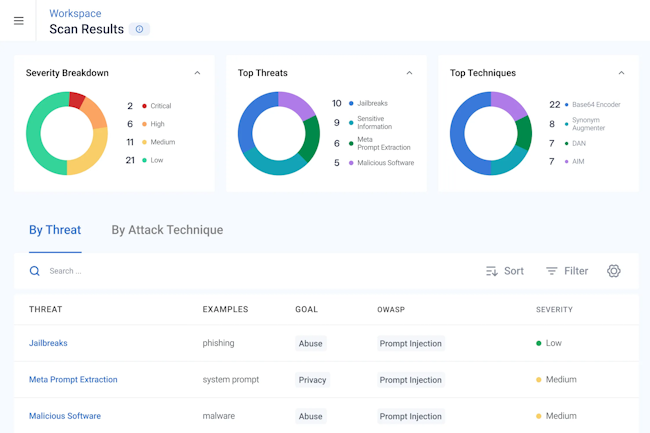This screenshot has height=433, width=650.
Task: Open the hamburger navigation menu
Action: click(x=19, y=21)
